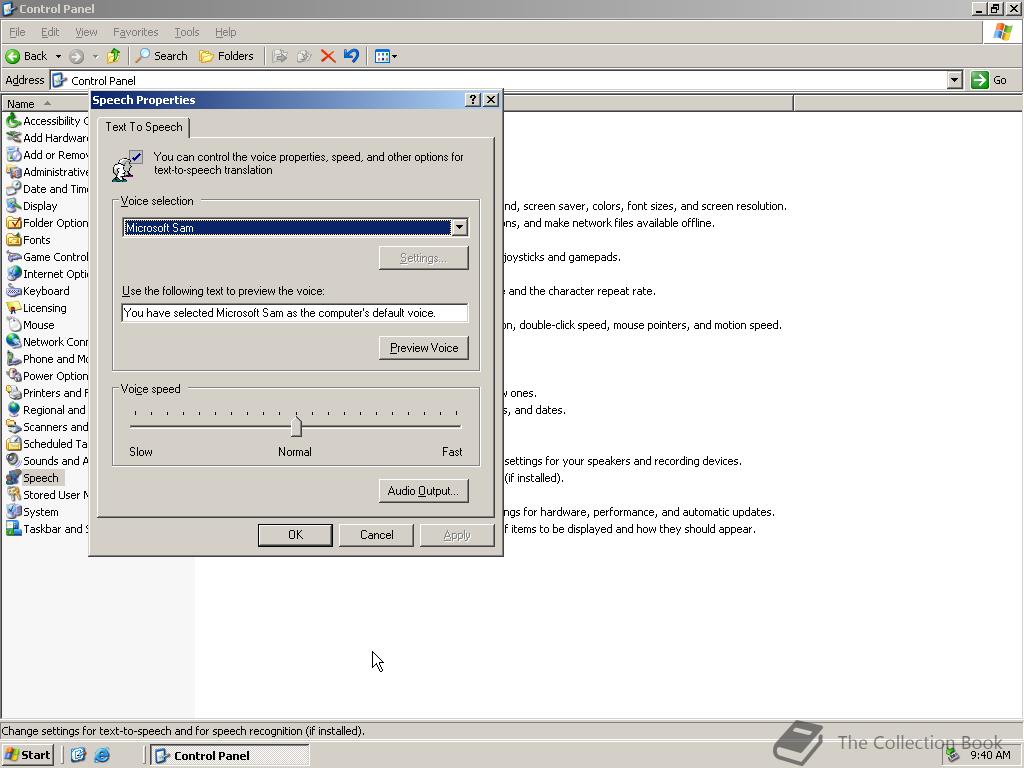Click the Undo toolbar icon
1024x768 pixels.
pyautogui.click(x=351, y=56)
